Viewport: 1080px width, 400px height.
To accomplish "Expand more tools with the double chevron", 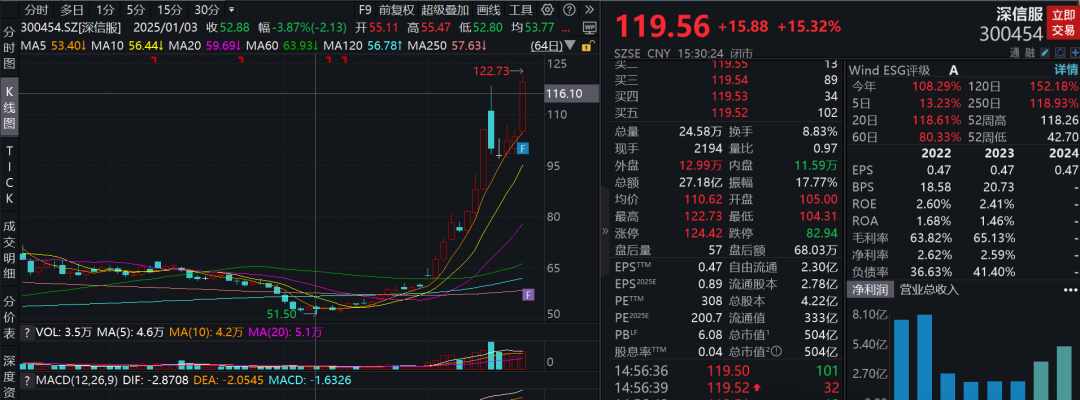I will click(588, 10).
